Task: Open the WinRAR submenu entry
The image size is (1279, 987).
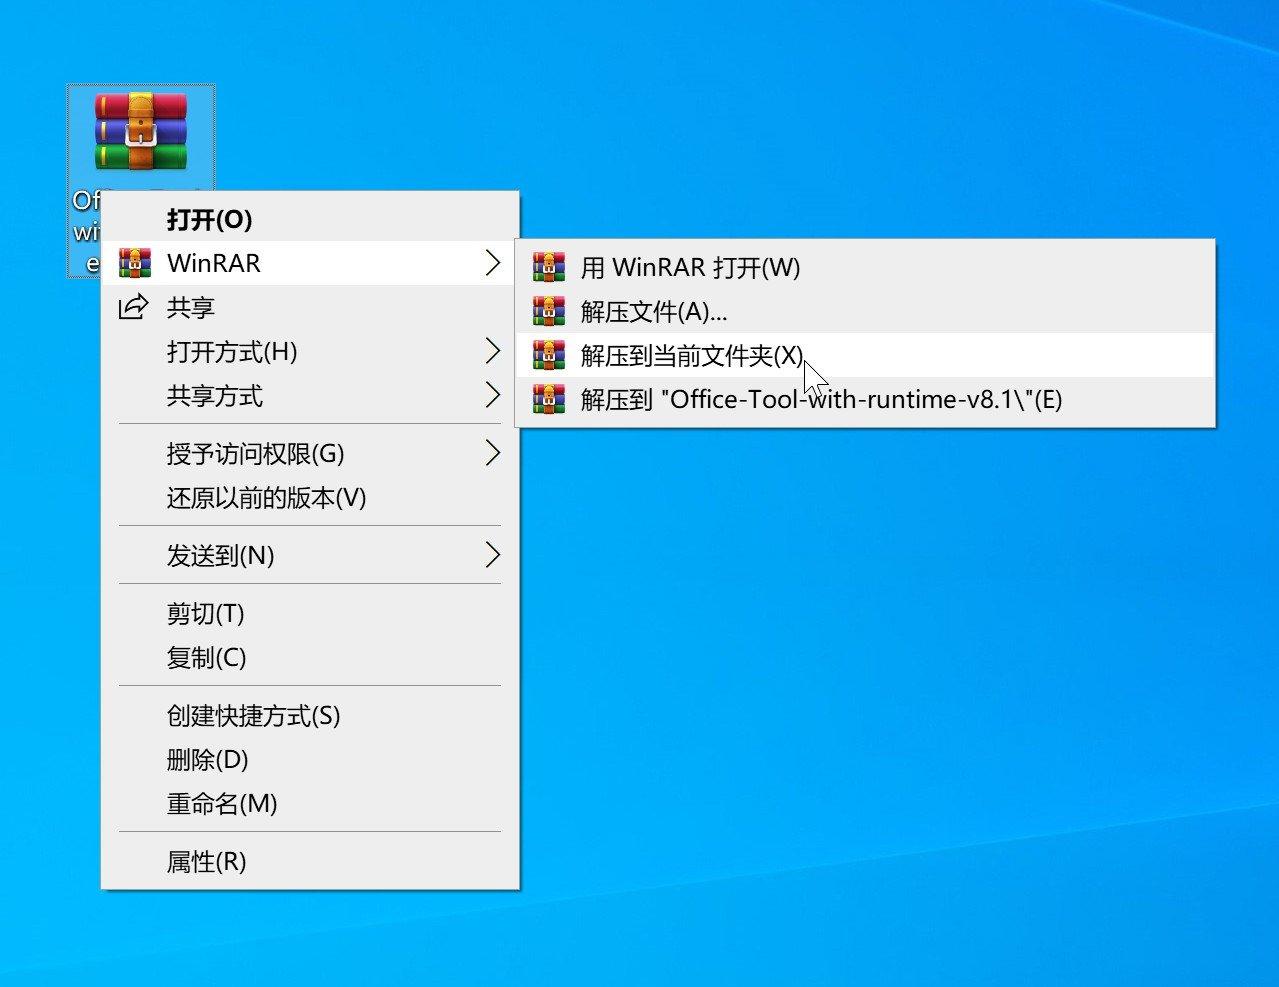Action: pos(310,263)
